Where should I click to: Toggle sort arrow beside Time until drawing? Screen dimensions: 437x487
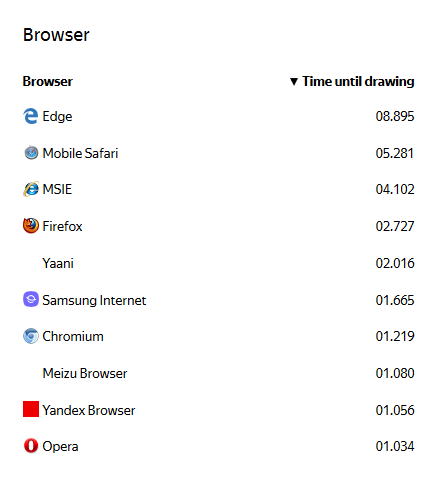[294, 81]
